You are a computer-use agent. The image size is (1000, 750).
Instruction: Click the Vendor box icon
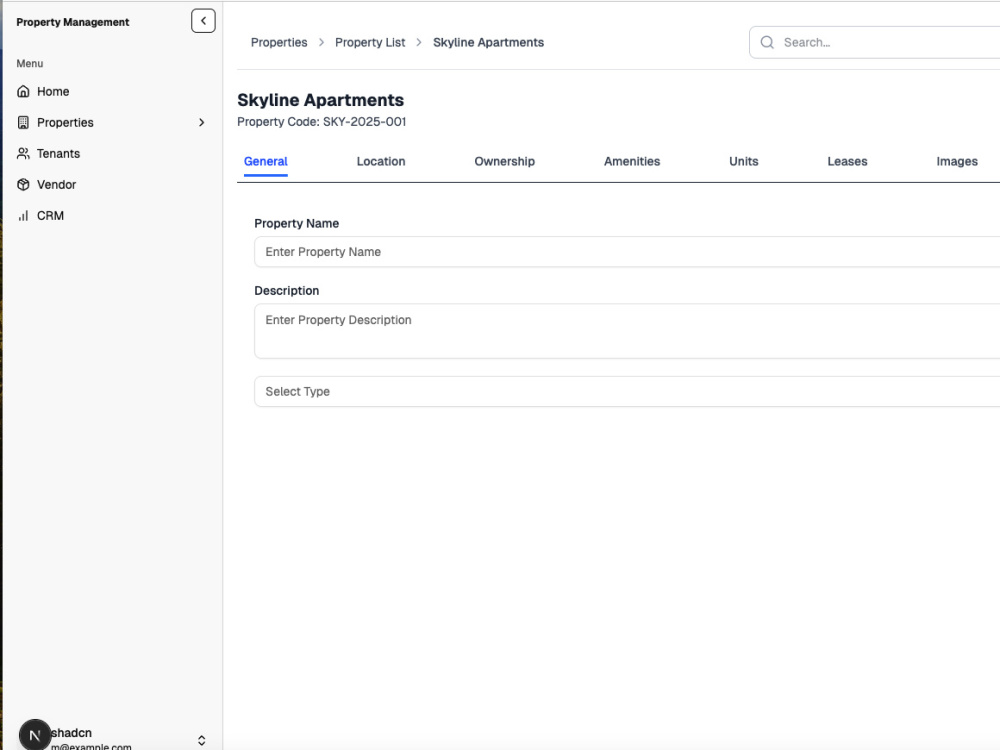coord(23,184)
